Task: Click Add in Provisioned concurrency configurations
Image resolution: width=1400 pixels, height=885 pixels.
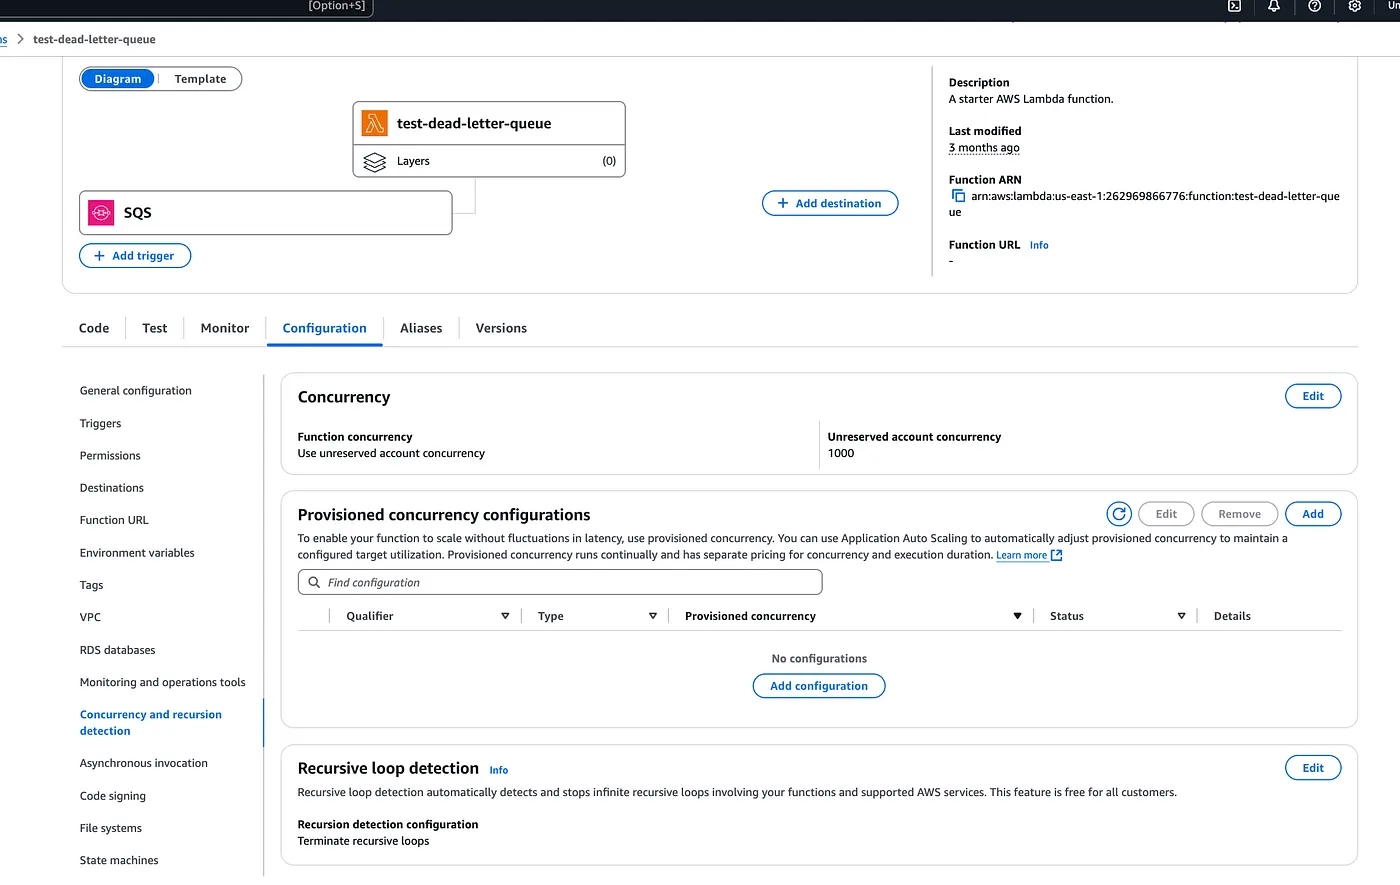Action: (x=1313, y=514)
